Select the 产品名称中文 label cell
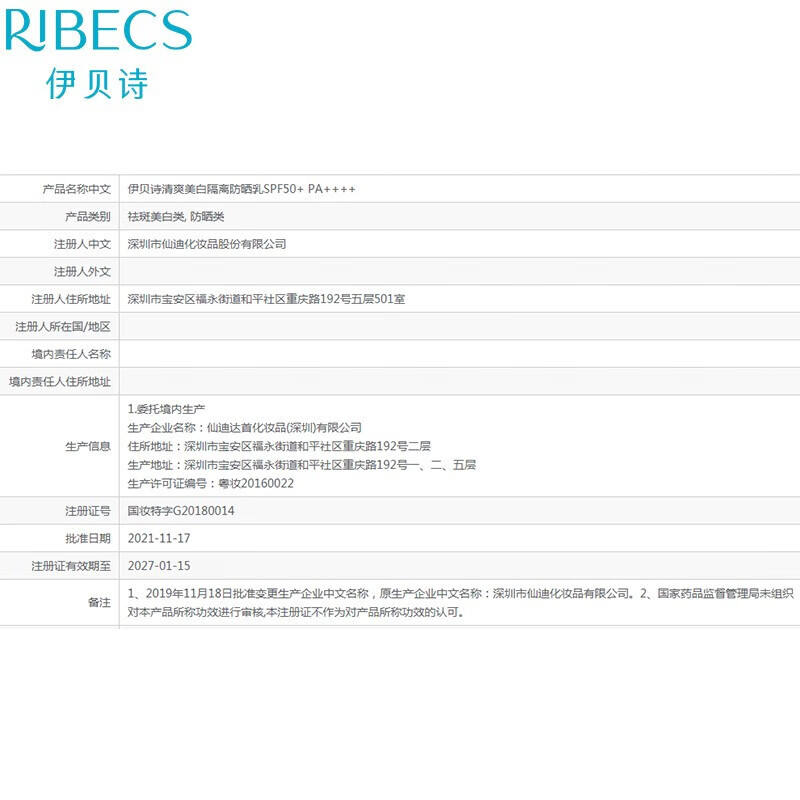The width and height of the screenshot is (800, 800). [77, 189]
